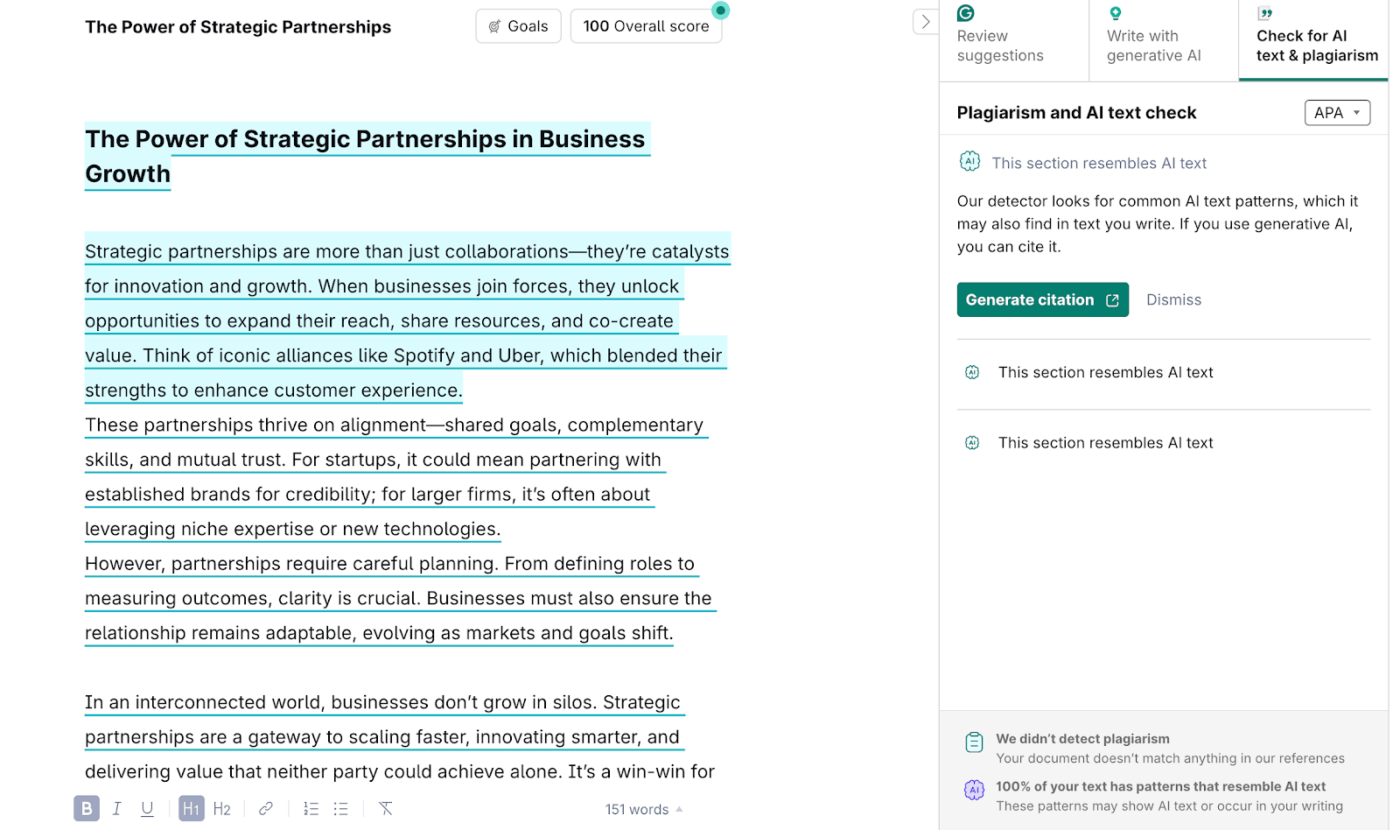Expand the third 'This section resembles AI text' card

tap(1164, 443)
